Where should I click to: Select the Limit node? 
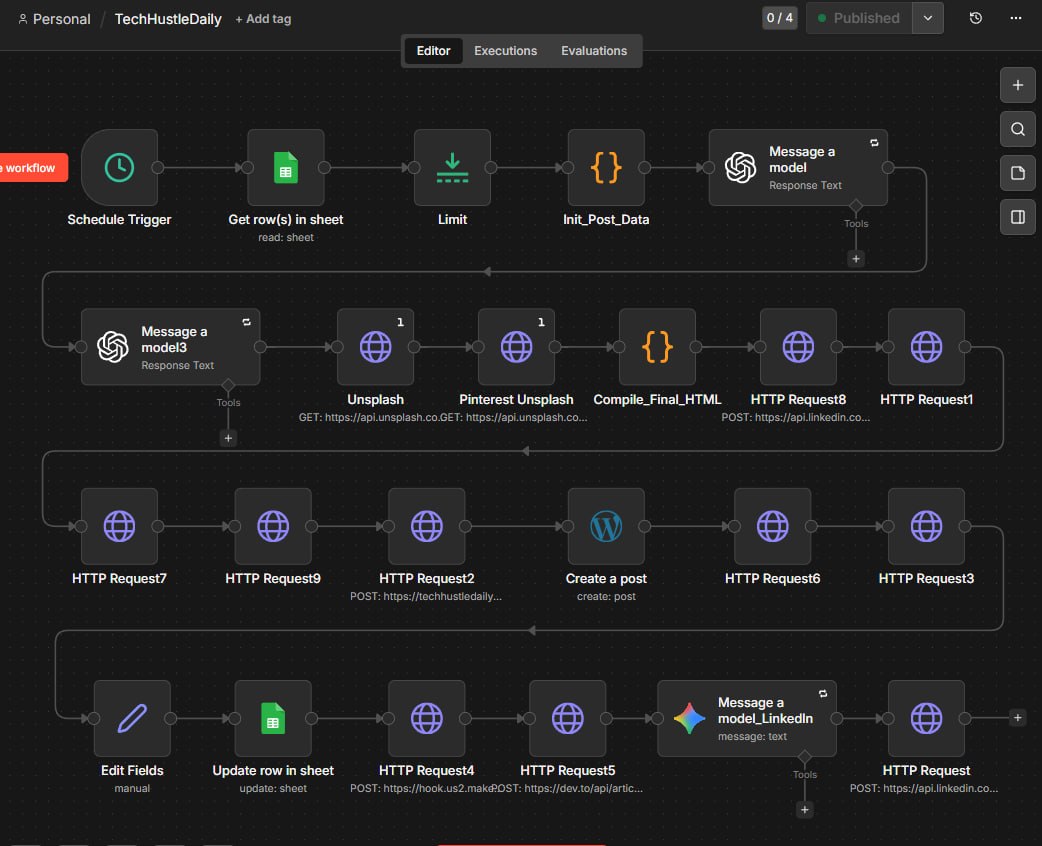[x=453, y=167]
